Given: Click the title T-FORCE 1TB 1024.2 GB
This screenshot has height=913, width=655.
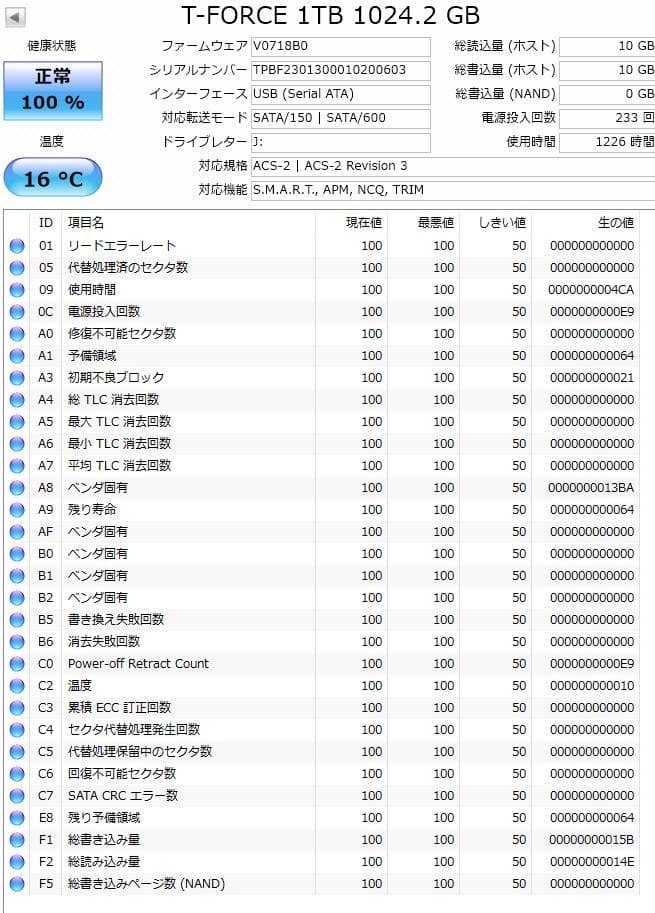Looking at the screenshot, I should (330, 15).
